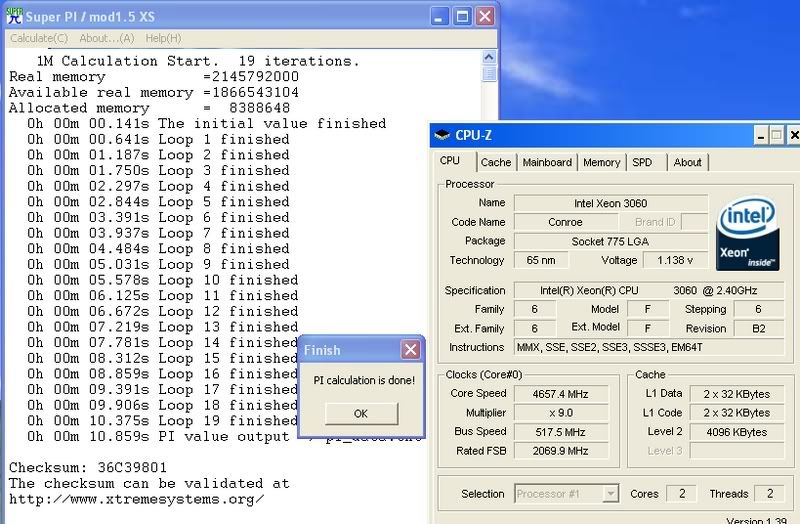The width and height of the screenshot is (800, 524).
Task: Click the Specification field 'Intel(R) Xeon(R) CPU'
Action: (648, 290)
